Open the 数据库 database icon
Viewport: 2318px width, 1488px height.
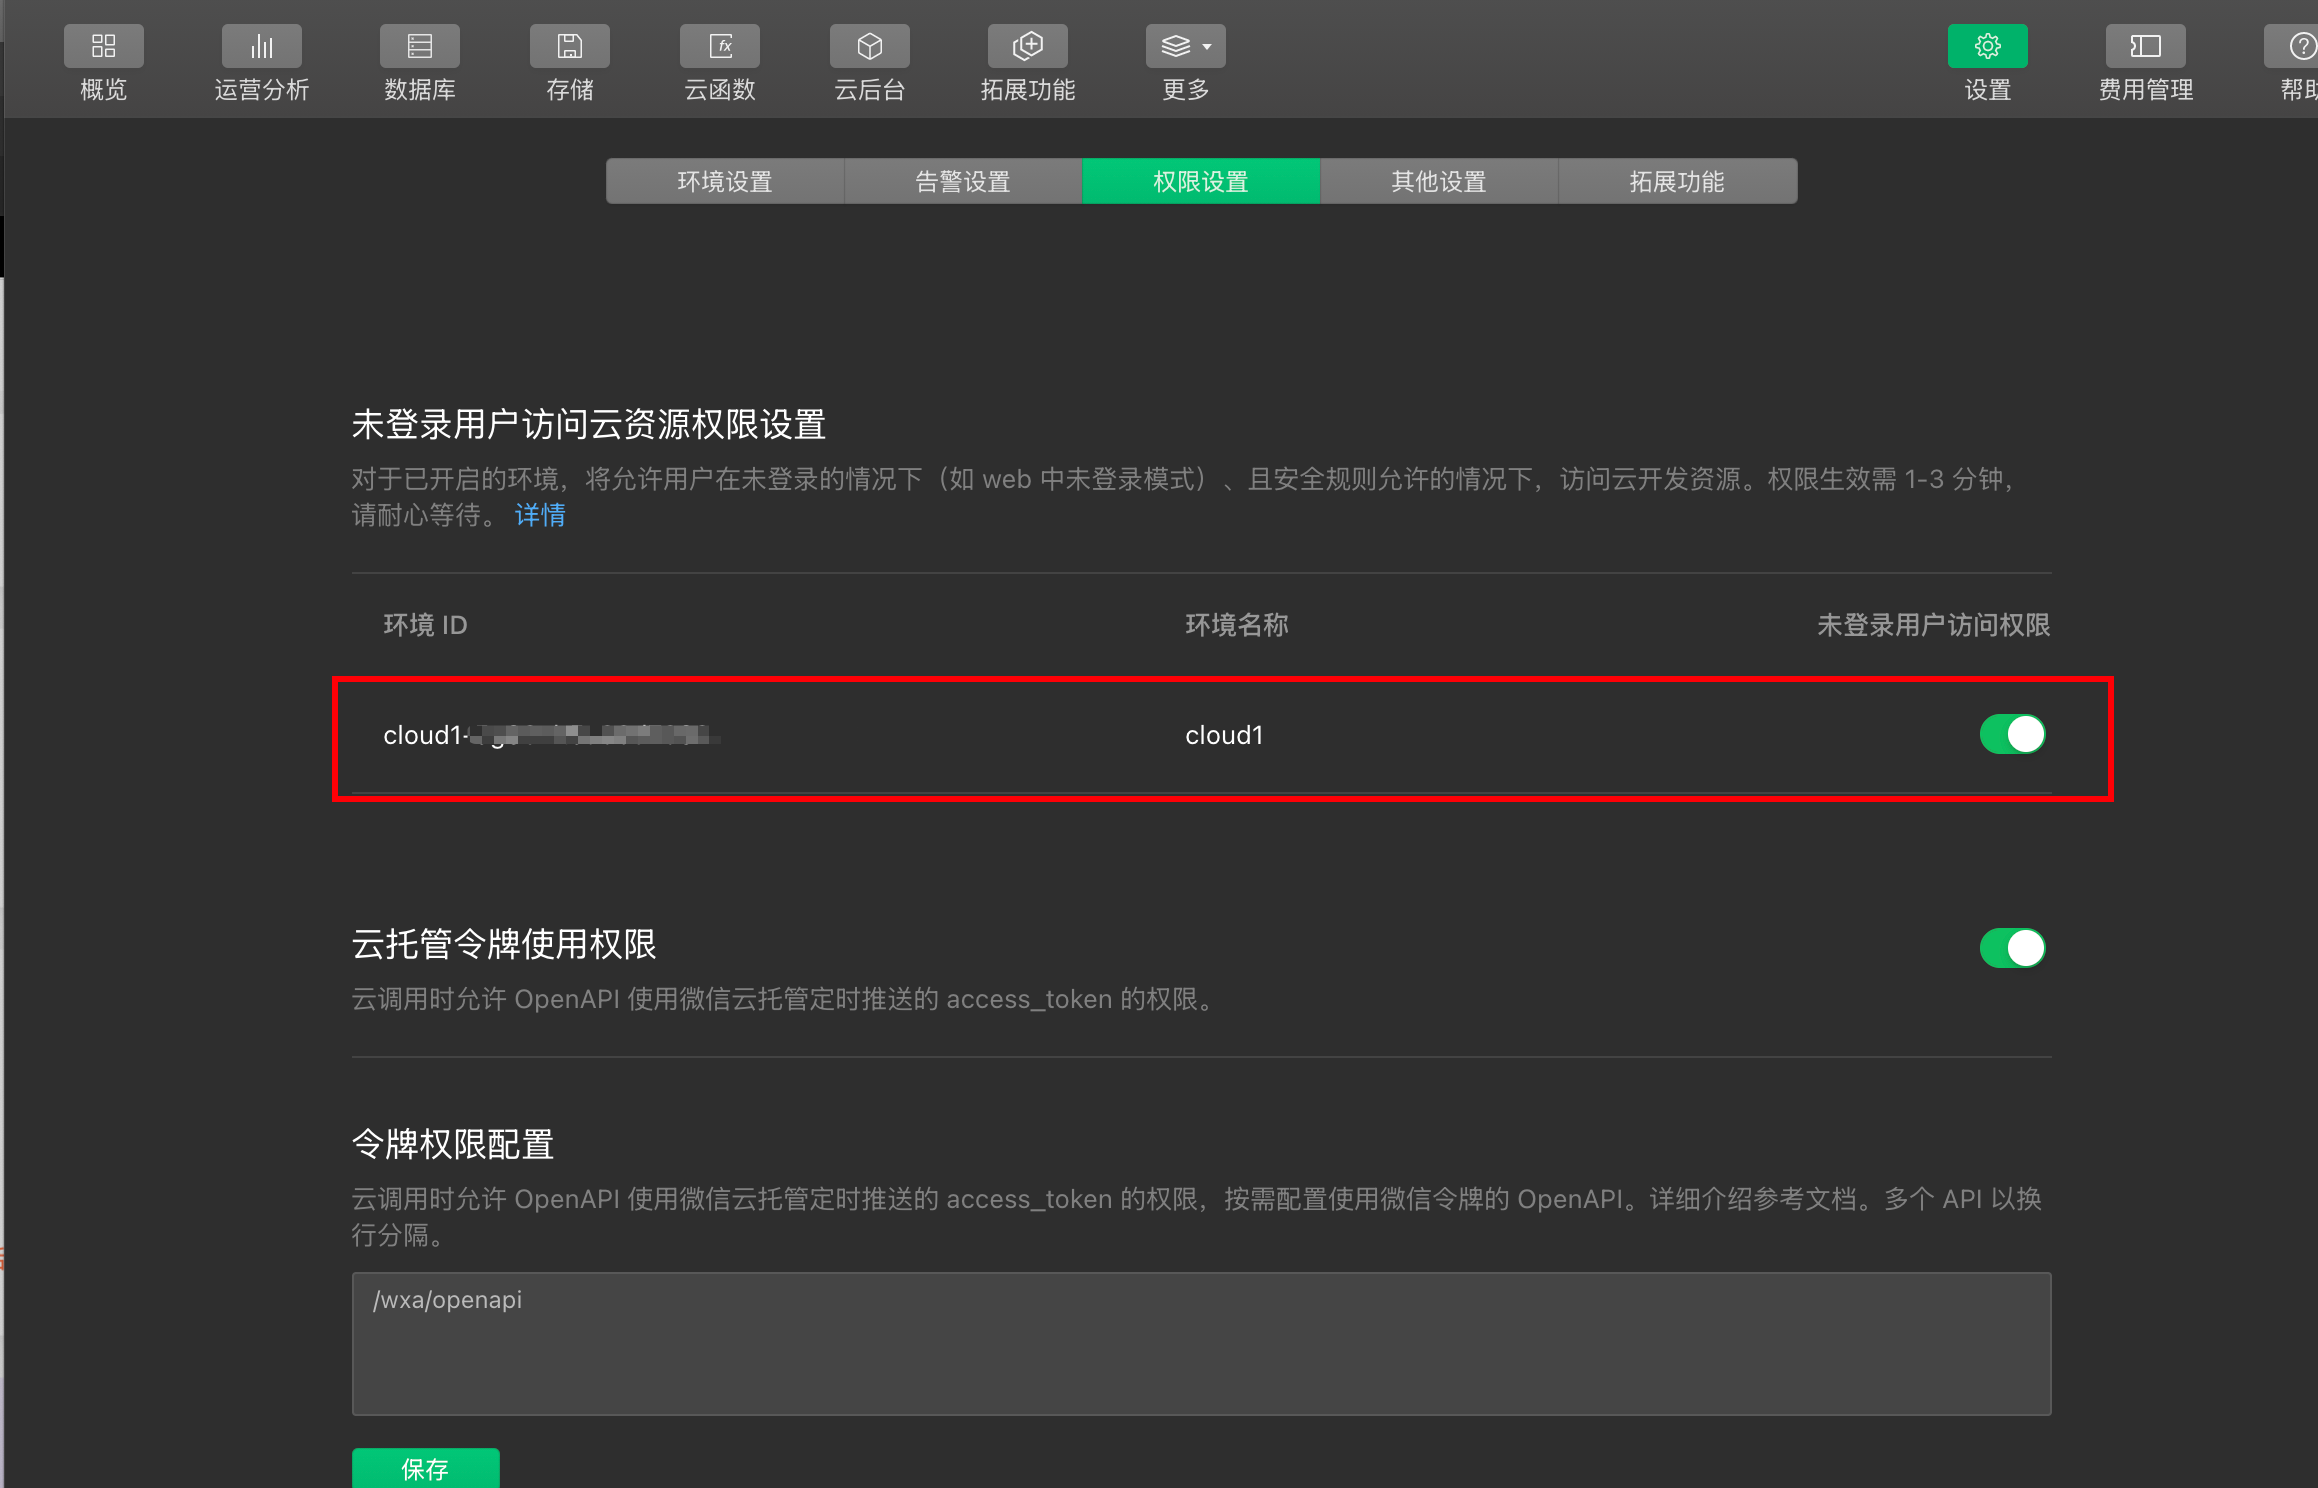click(x=419, y=47)
